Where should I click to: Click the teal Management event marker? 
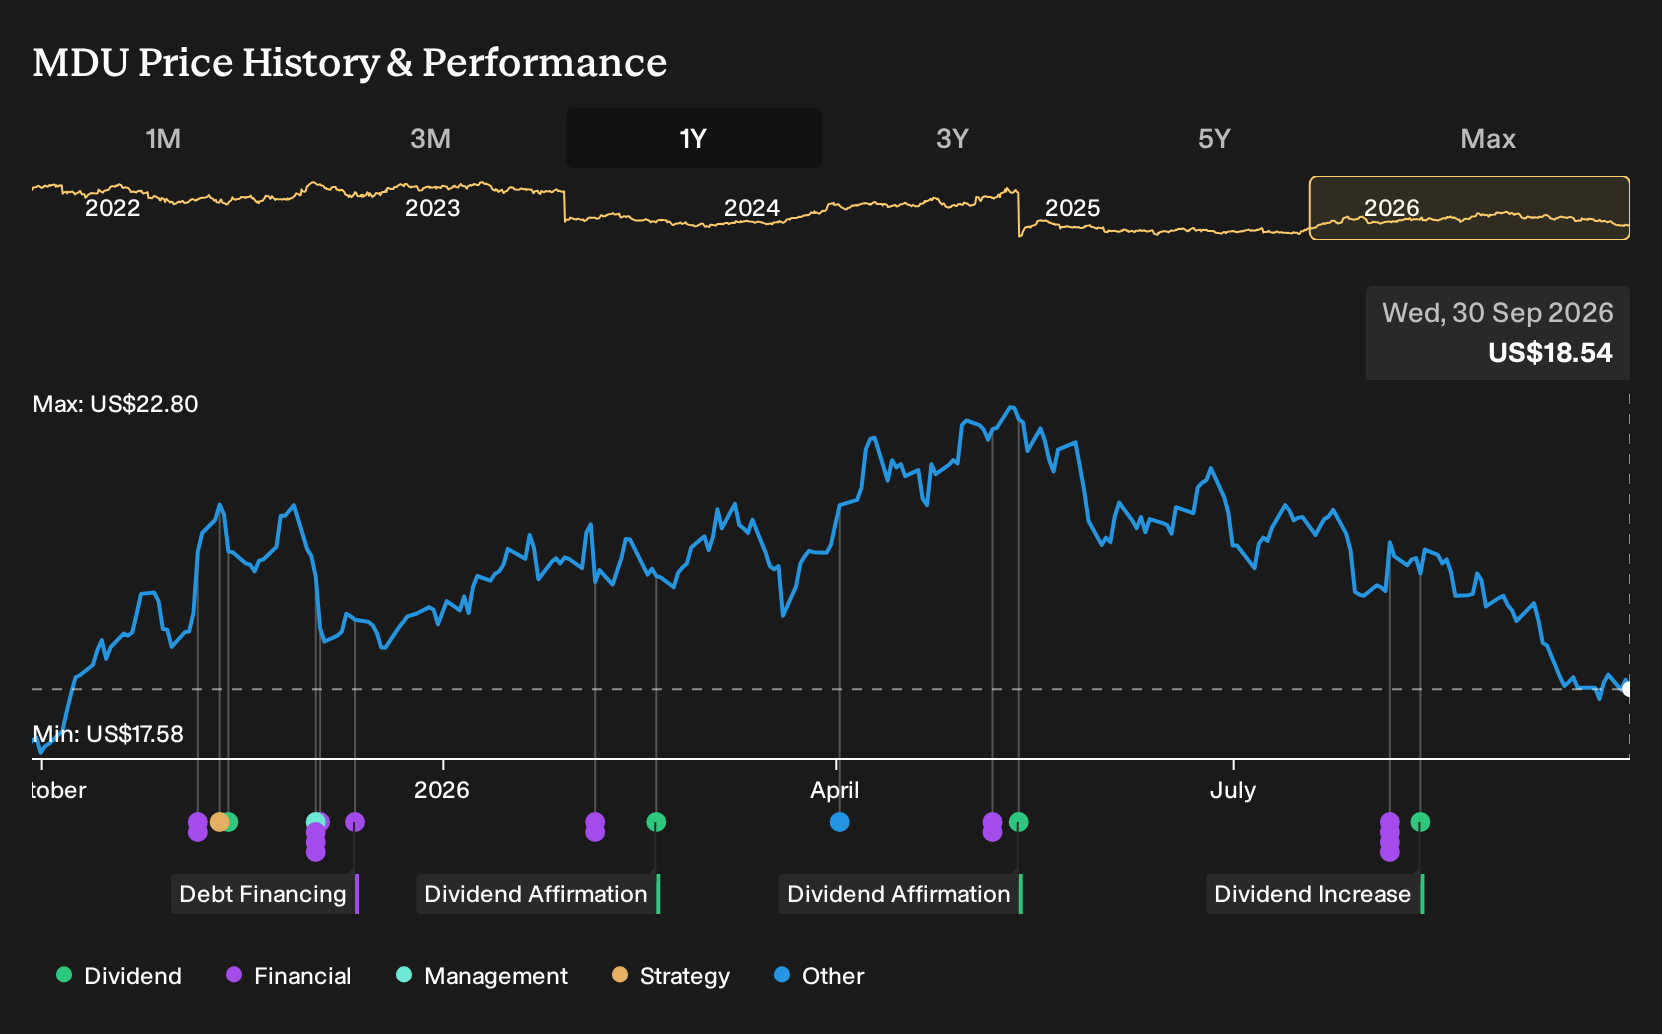315,821
